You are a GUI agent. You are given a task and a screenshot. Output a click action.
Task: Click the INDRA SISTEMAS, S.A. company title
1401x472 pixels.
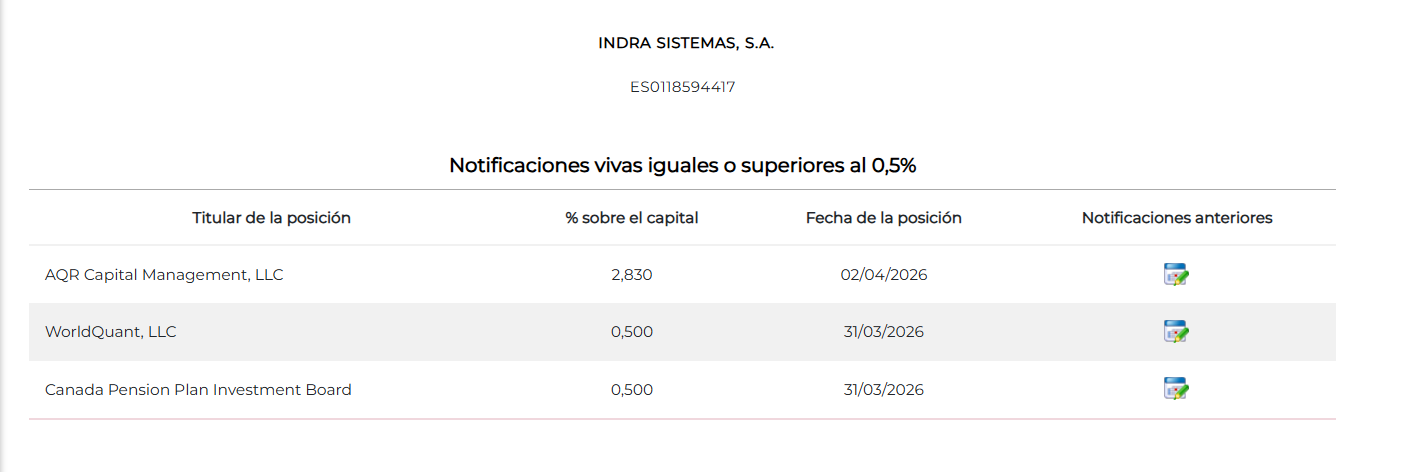click(x=686, y=43)
